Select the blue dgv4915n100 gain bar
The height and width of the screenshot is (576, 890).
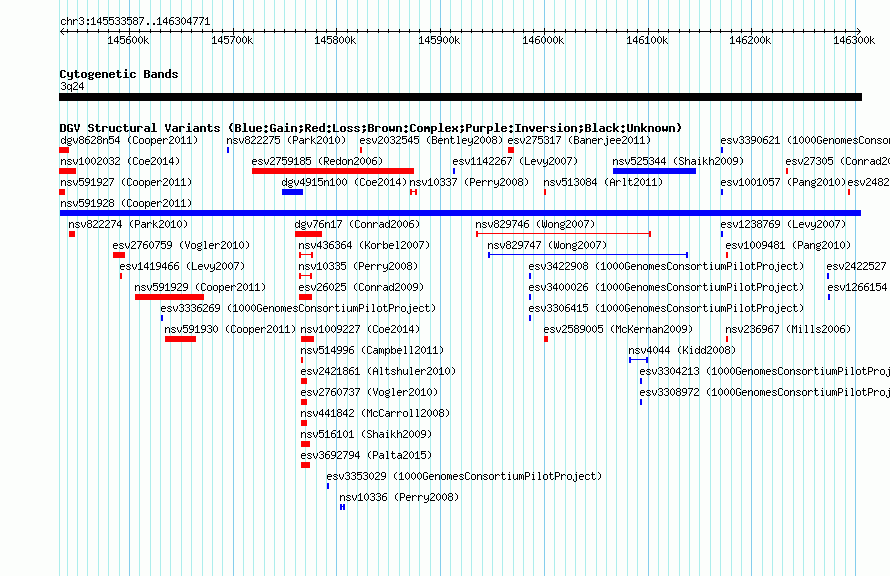tap(292, 192)
